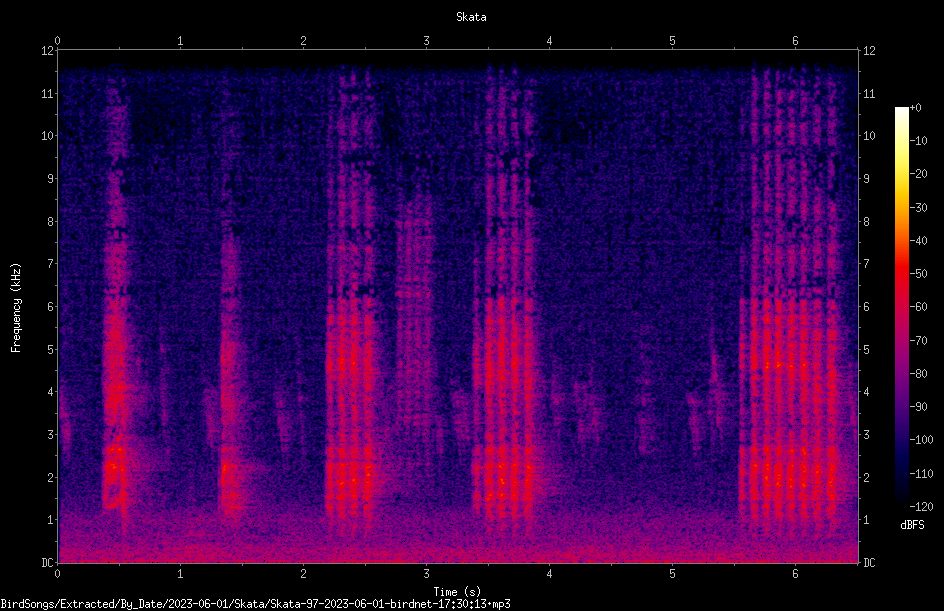Select the 5 second tick on top axis

tap(672, 41)
